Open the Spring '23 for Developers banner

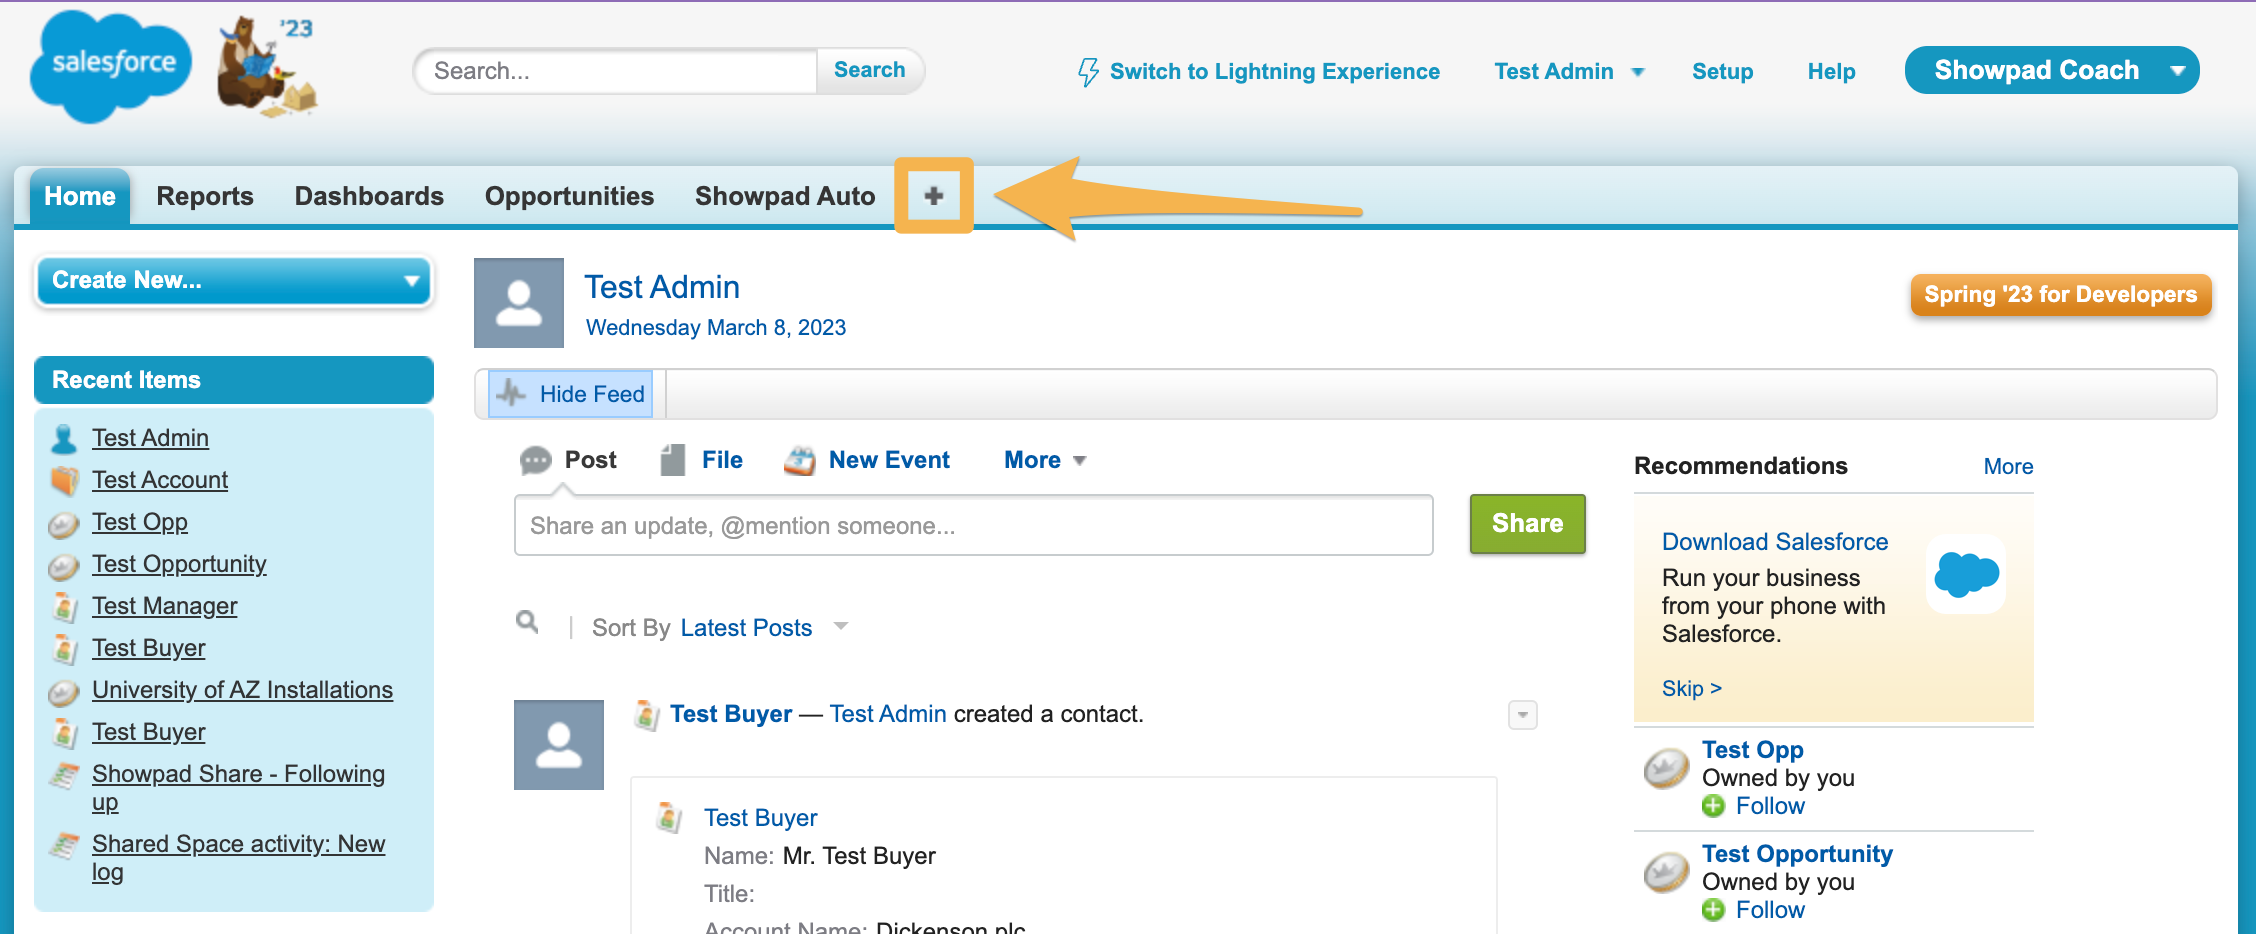pyautogui.click(x=2059, y=294)
